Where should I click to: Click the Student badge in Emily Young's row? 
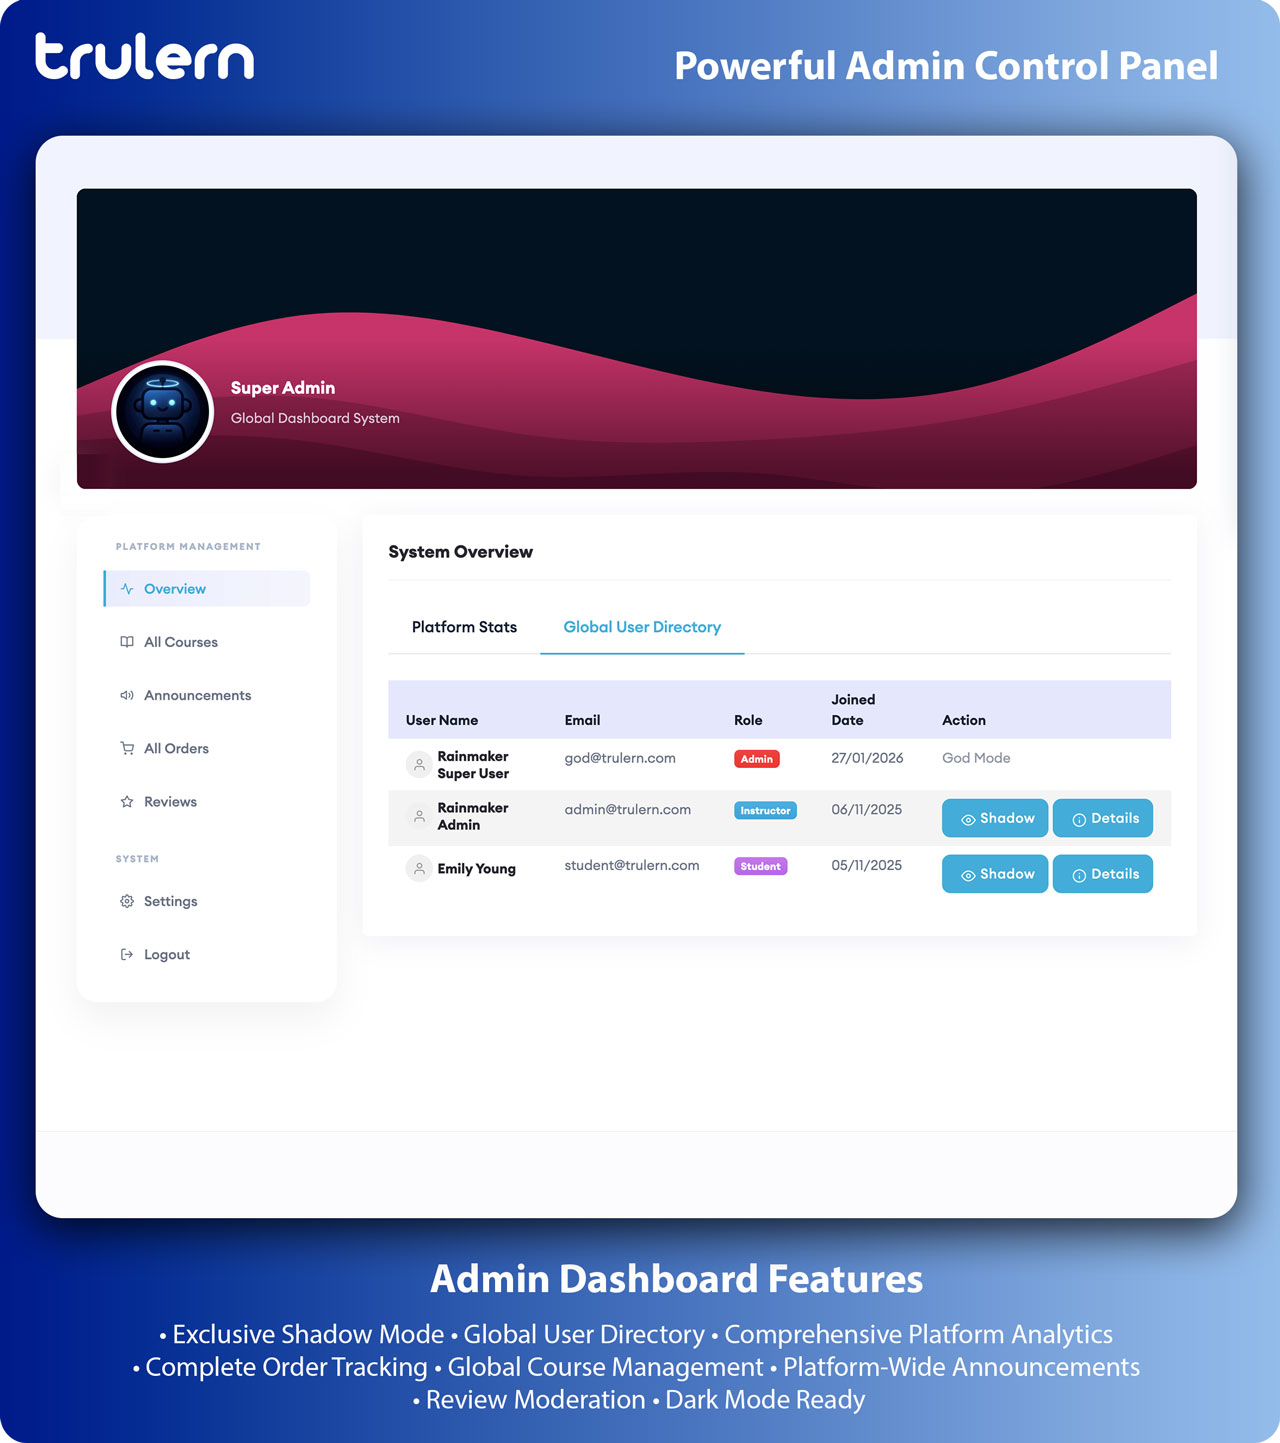pos(761,866)
